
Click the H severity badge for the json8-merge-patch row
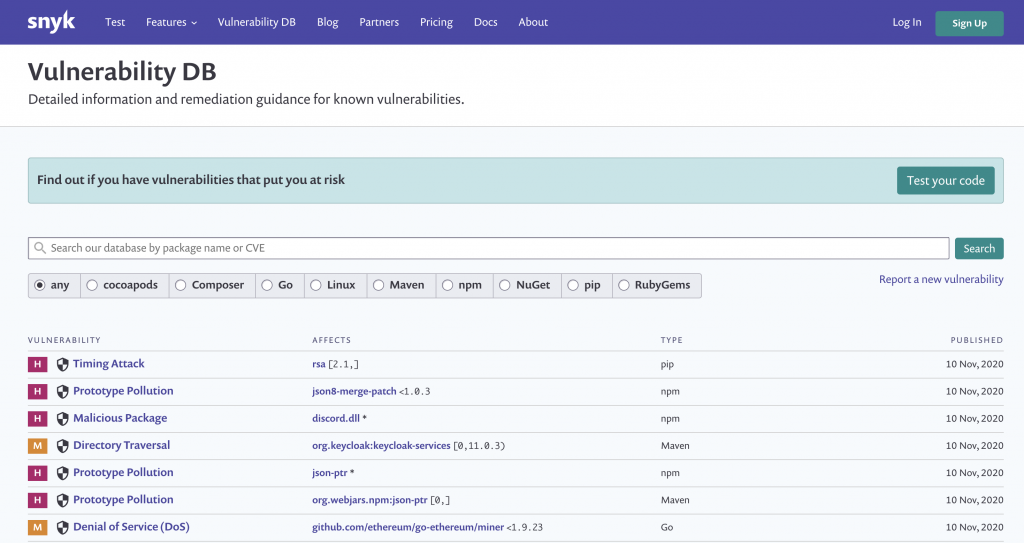tap(37, 391)
